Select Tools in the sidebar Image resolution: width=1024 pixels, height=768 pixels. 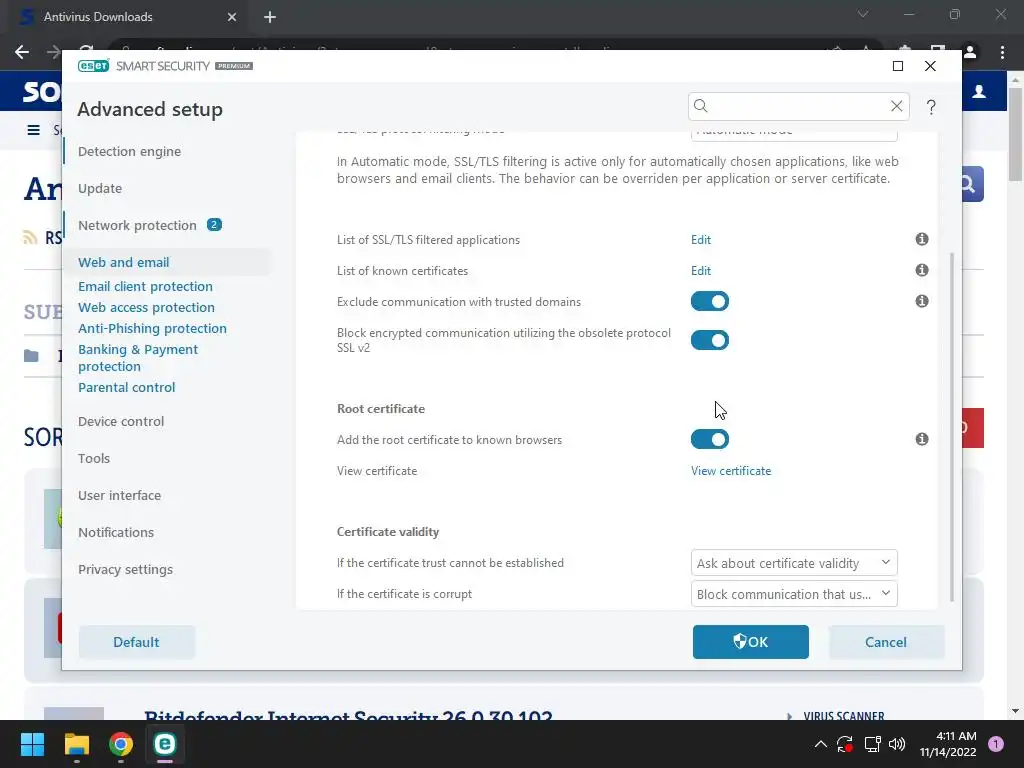94,458
